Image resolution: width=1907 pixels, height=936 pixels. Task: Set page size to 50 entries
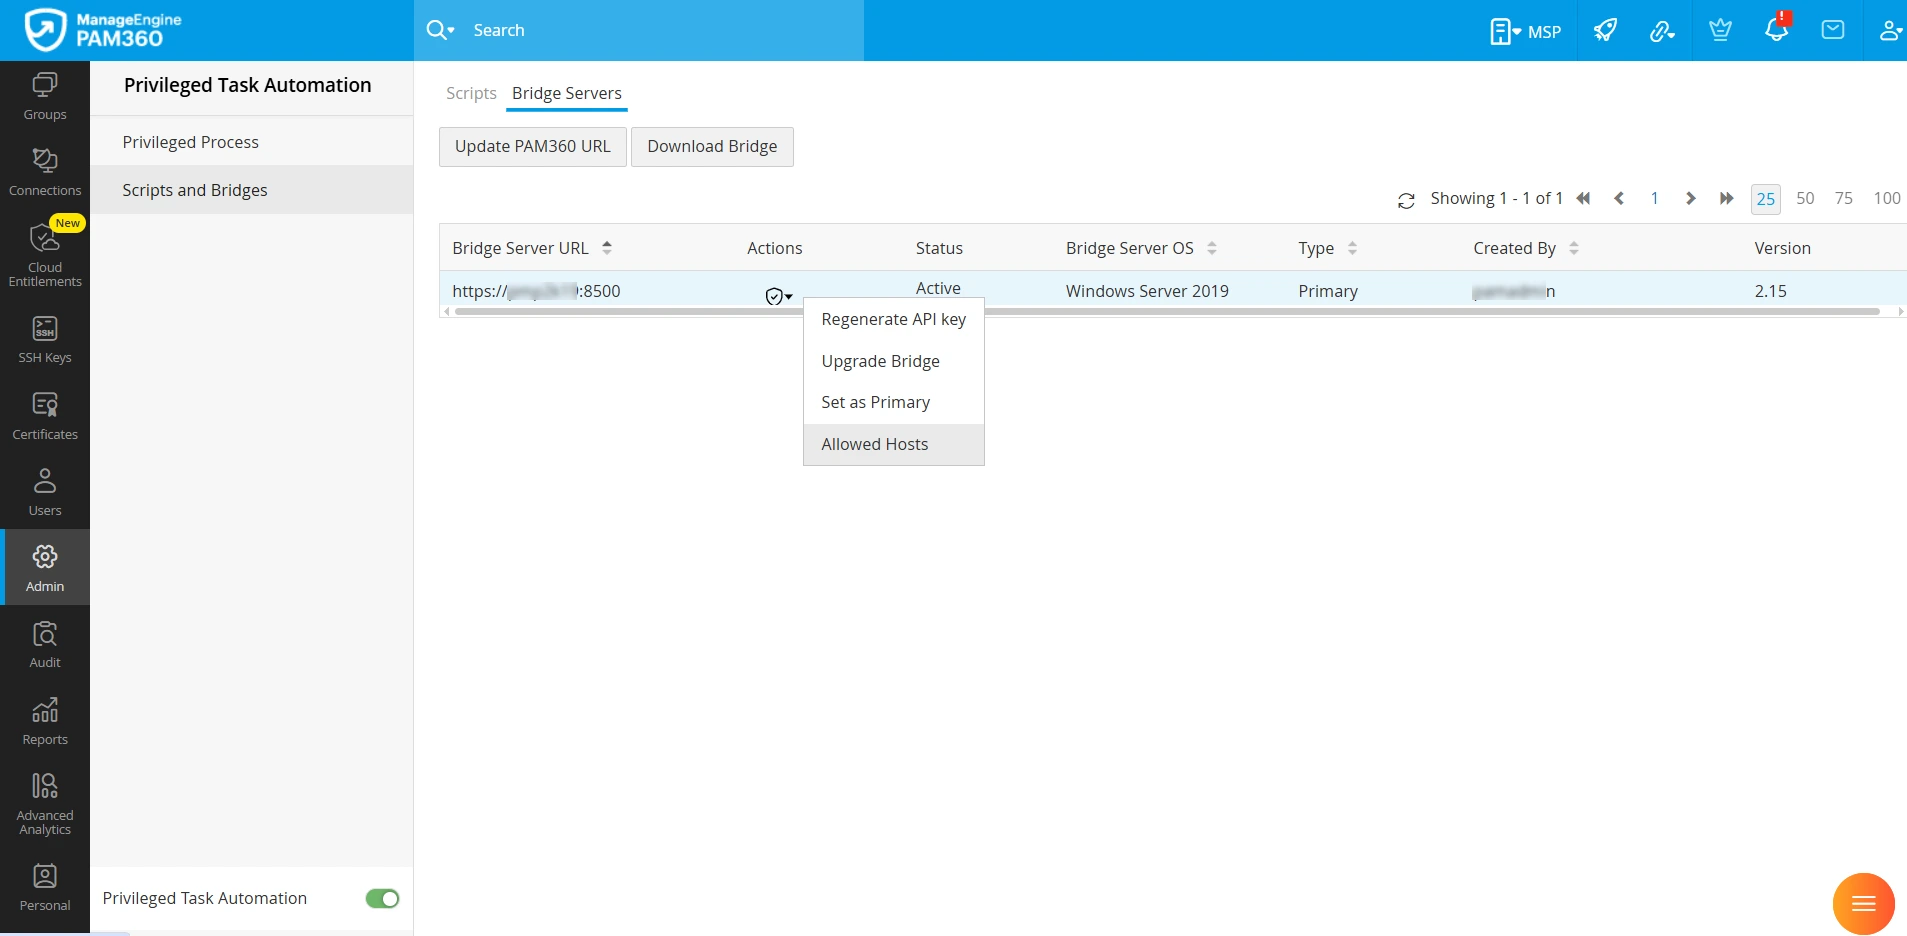click(1804, 198)
